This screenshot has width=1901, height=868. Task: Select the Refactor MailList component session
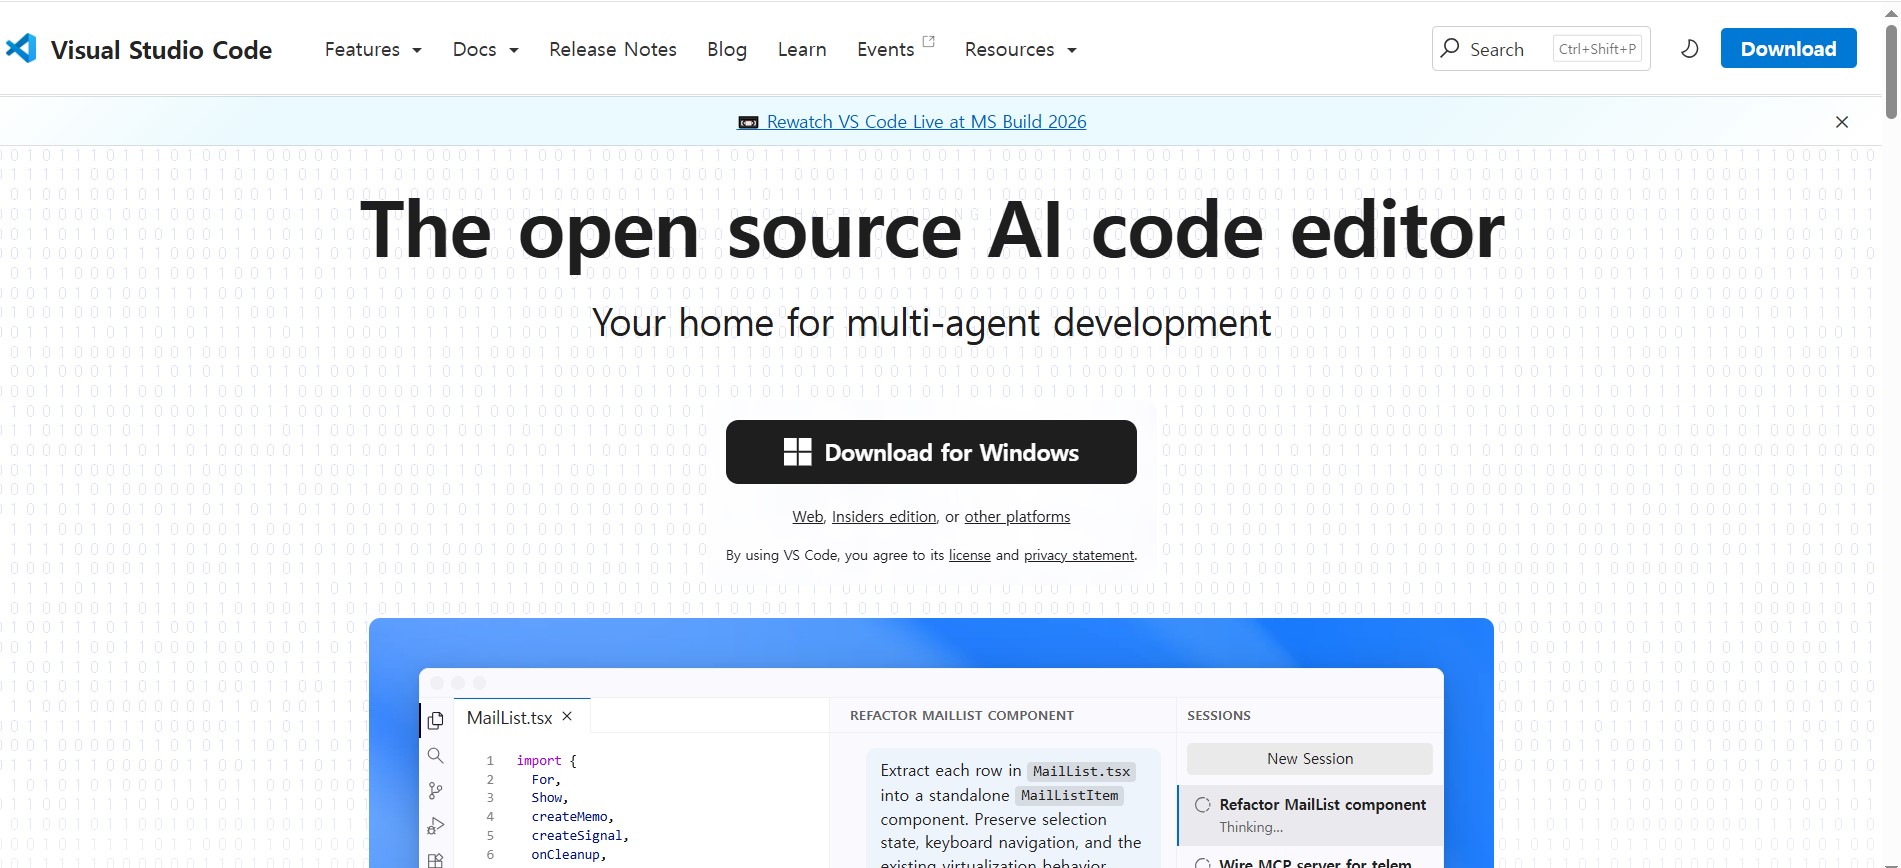pos(1311,815)
